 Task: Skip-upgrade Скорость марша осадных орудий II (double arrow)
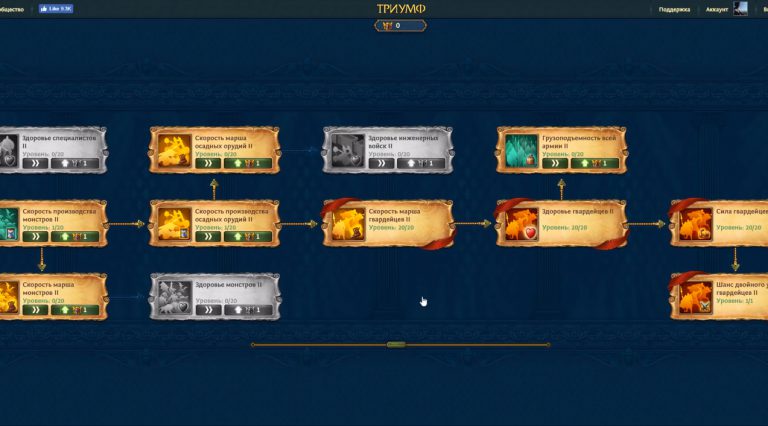[x=208, y=163]
